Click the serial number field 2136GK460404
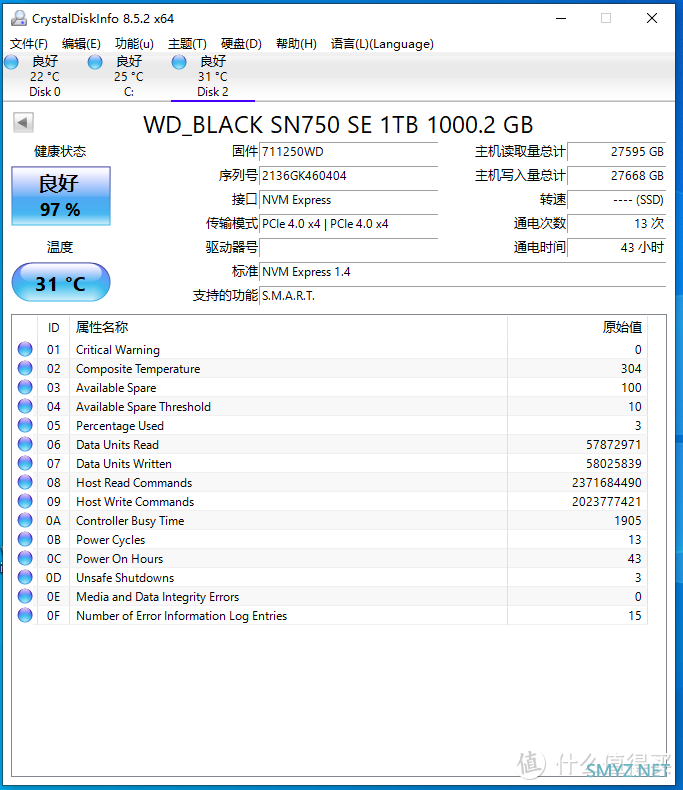 (x=349, y=176)
